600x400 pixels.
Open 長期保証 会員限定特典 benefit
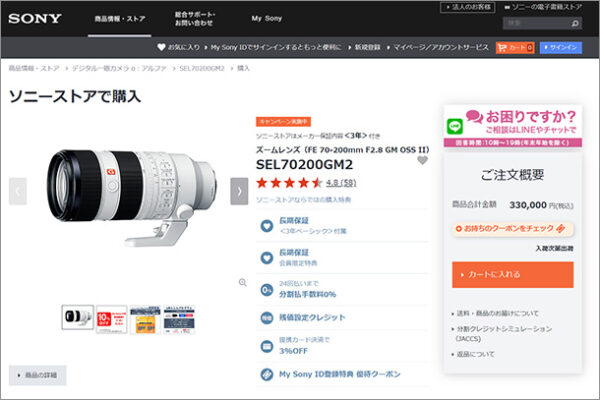click(342, 258)
